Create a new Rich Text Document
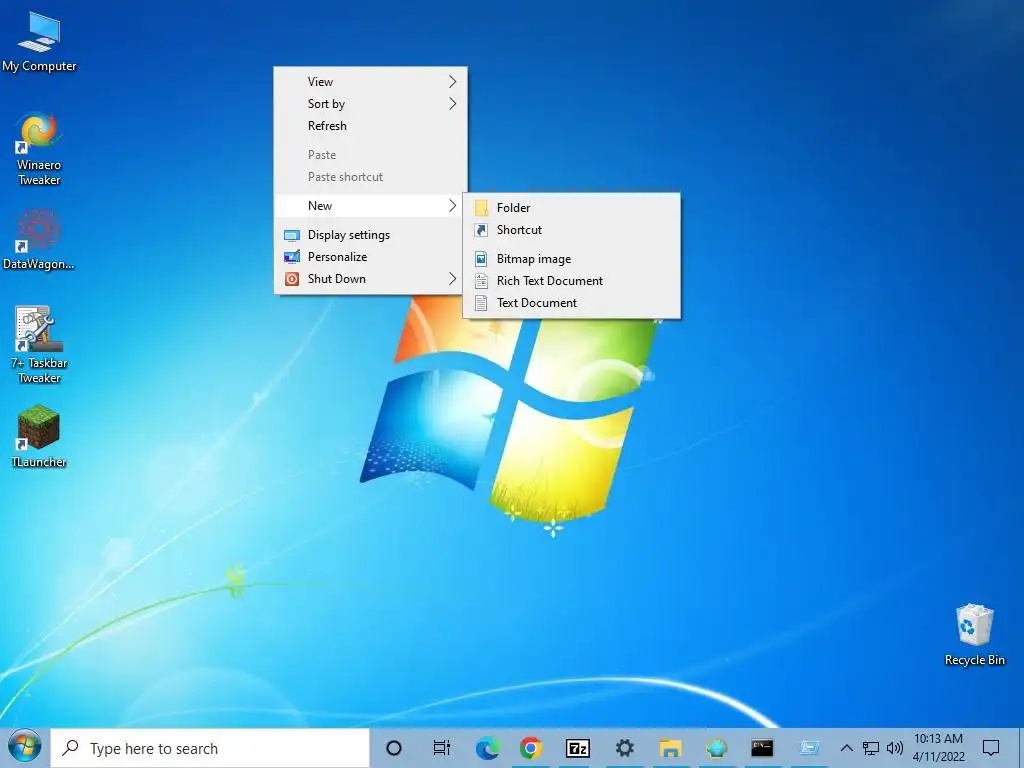The image size is (1024, 768). coord(571,281)
